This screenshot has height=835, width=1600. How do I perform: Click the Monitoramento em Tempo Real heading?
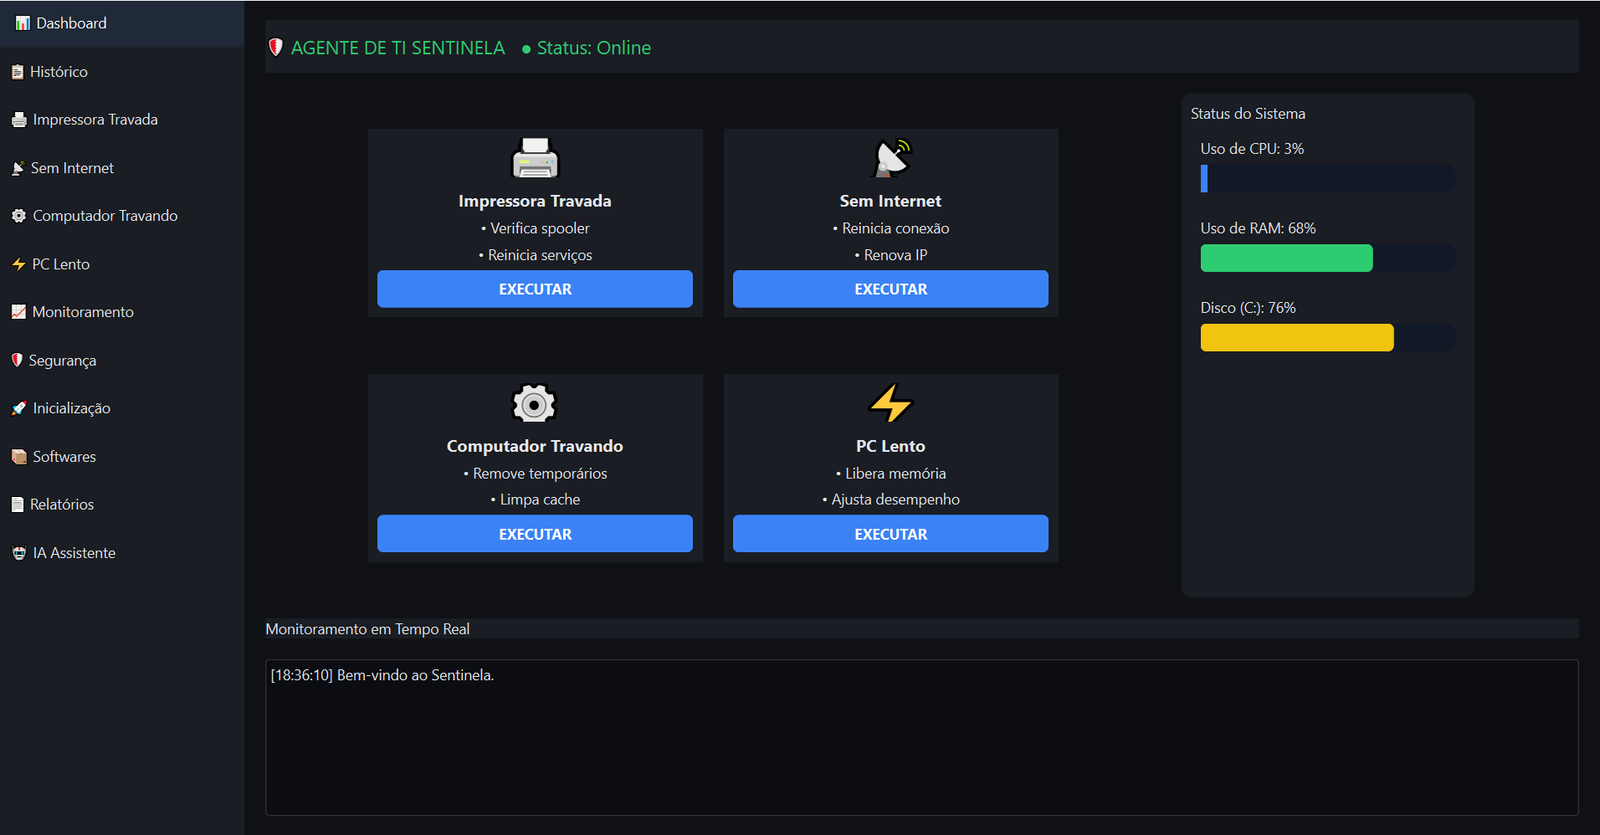tap(367, 629)
